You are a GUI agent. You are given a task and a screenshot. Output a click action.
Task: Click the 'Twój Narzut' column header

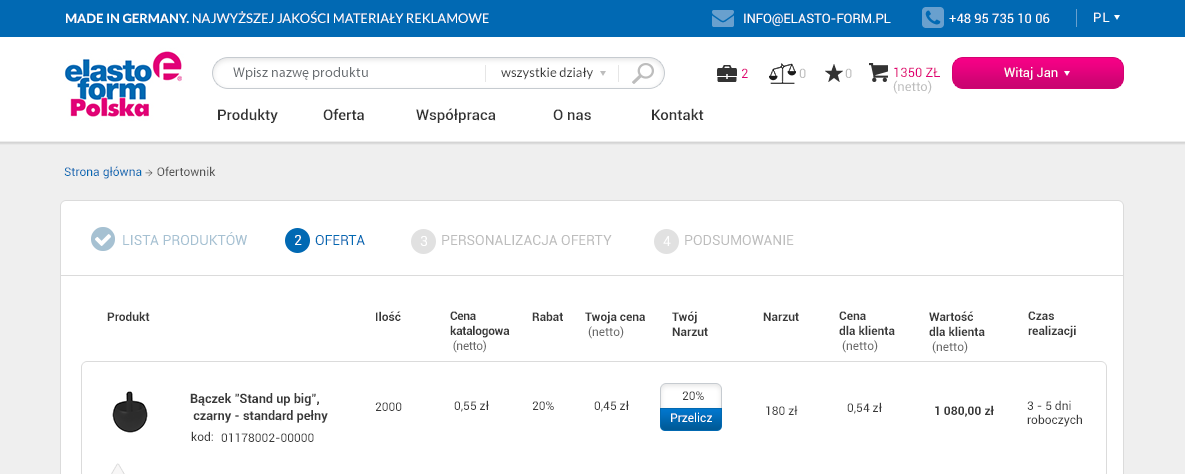(x=690, y=324)
